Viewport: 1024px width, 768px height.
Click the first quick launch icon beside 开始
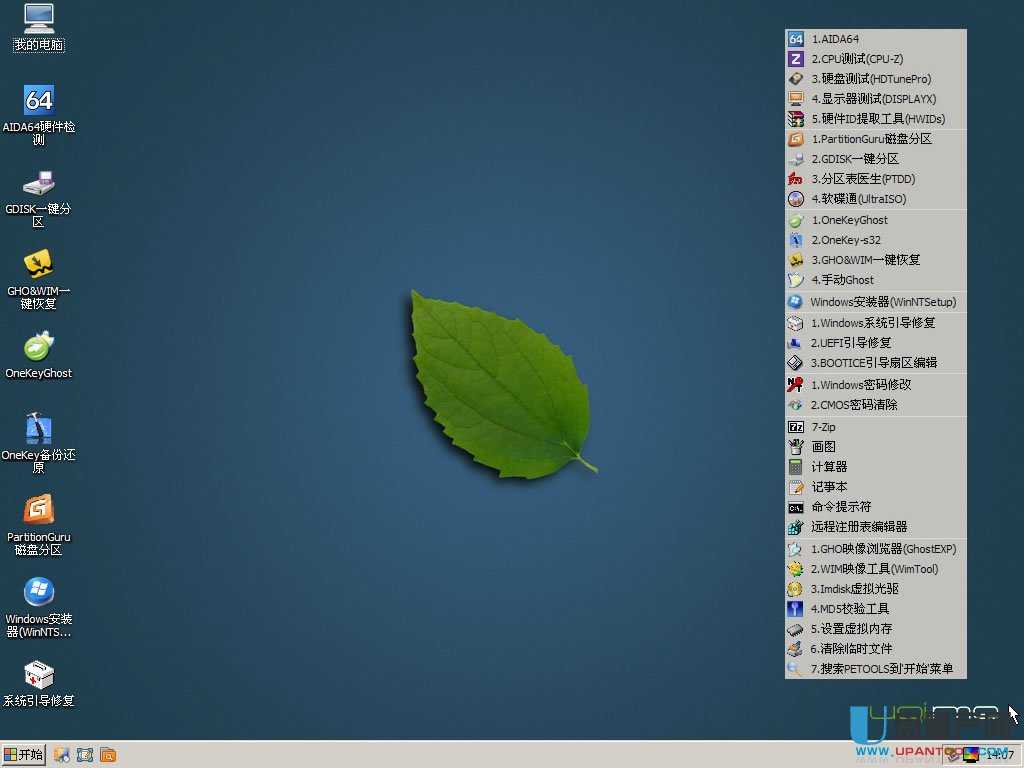62,755
